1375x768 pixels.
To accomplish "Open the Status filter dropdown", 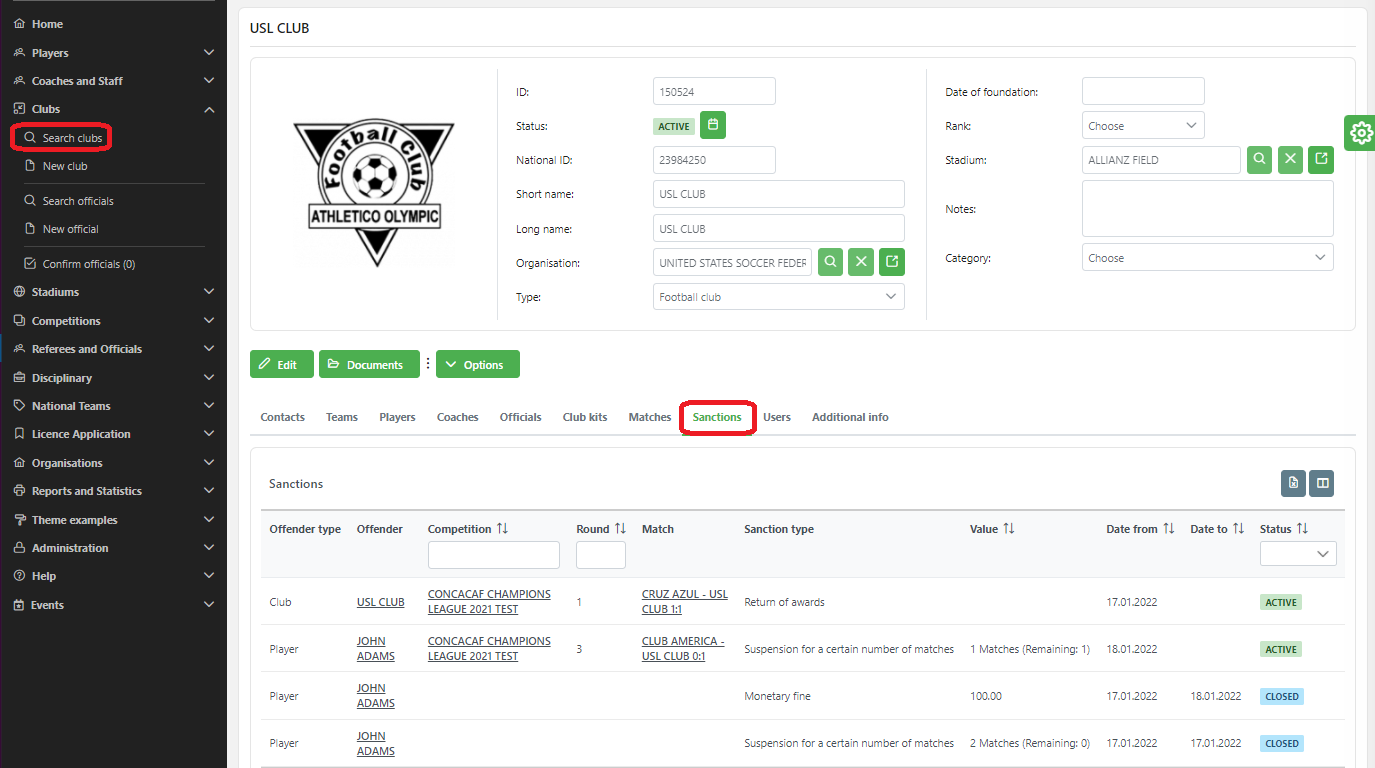I will 1298,554.
